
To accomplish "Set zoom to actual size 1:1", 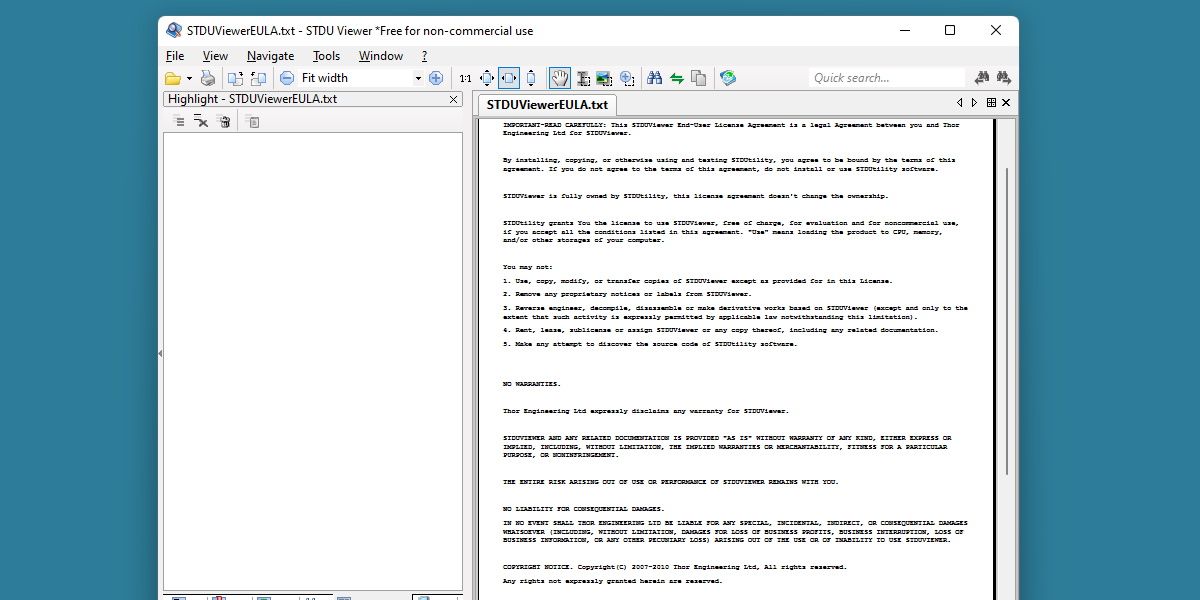I will coord(465,78).
